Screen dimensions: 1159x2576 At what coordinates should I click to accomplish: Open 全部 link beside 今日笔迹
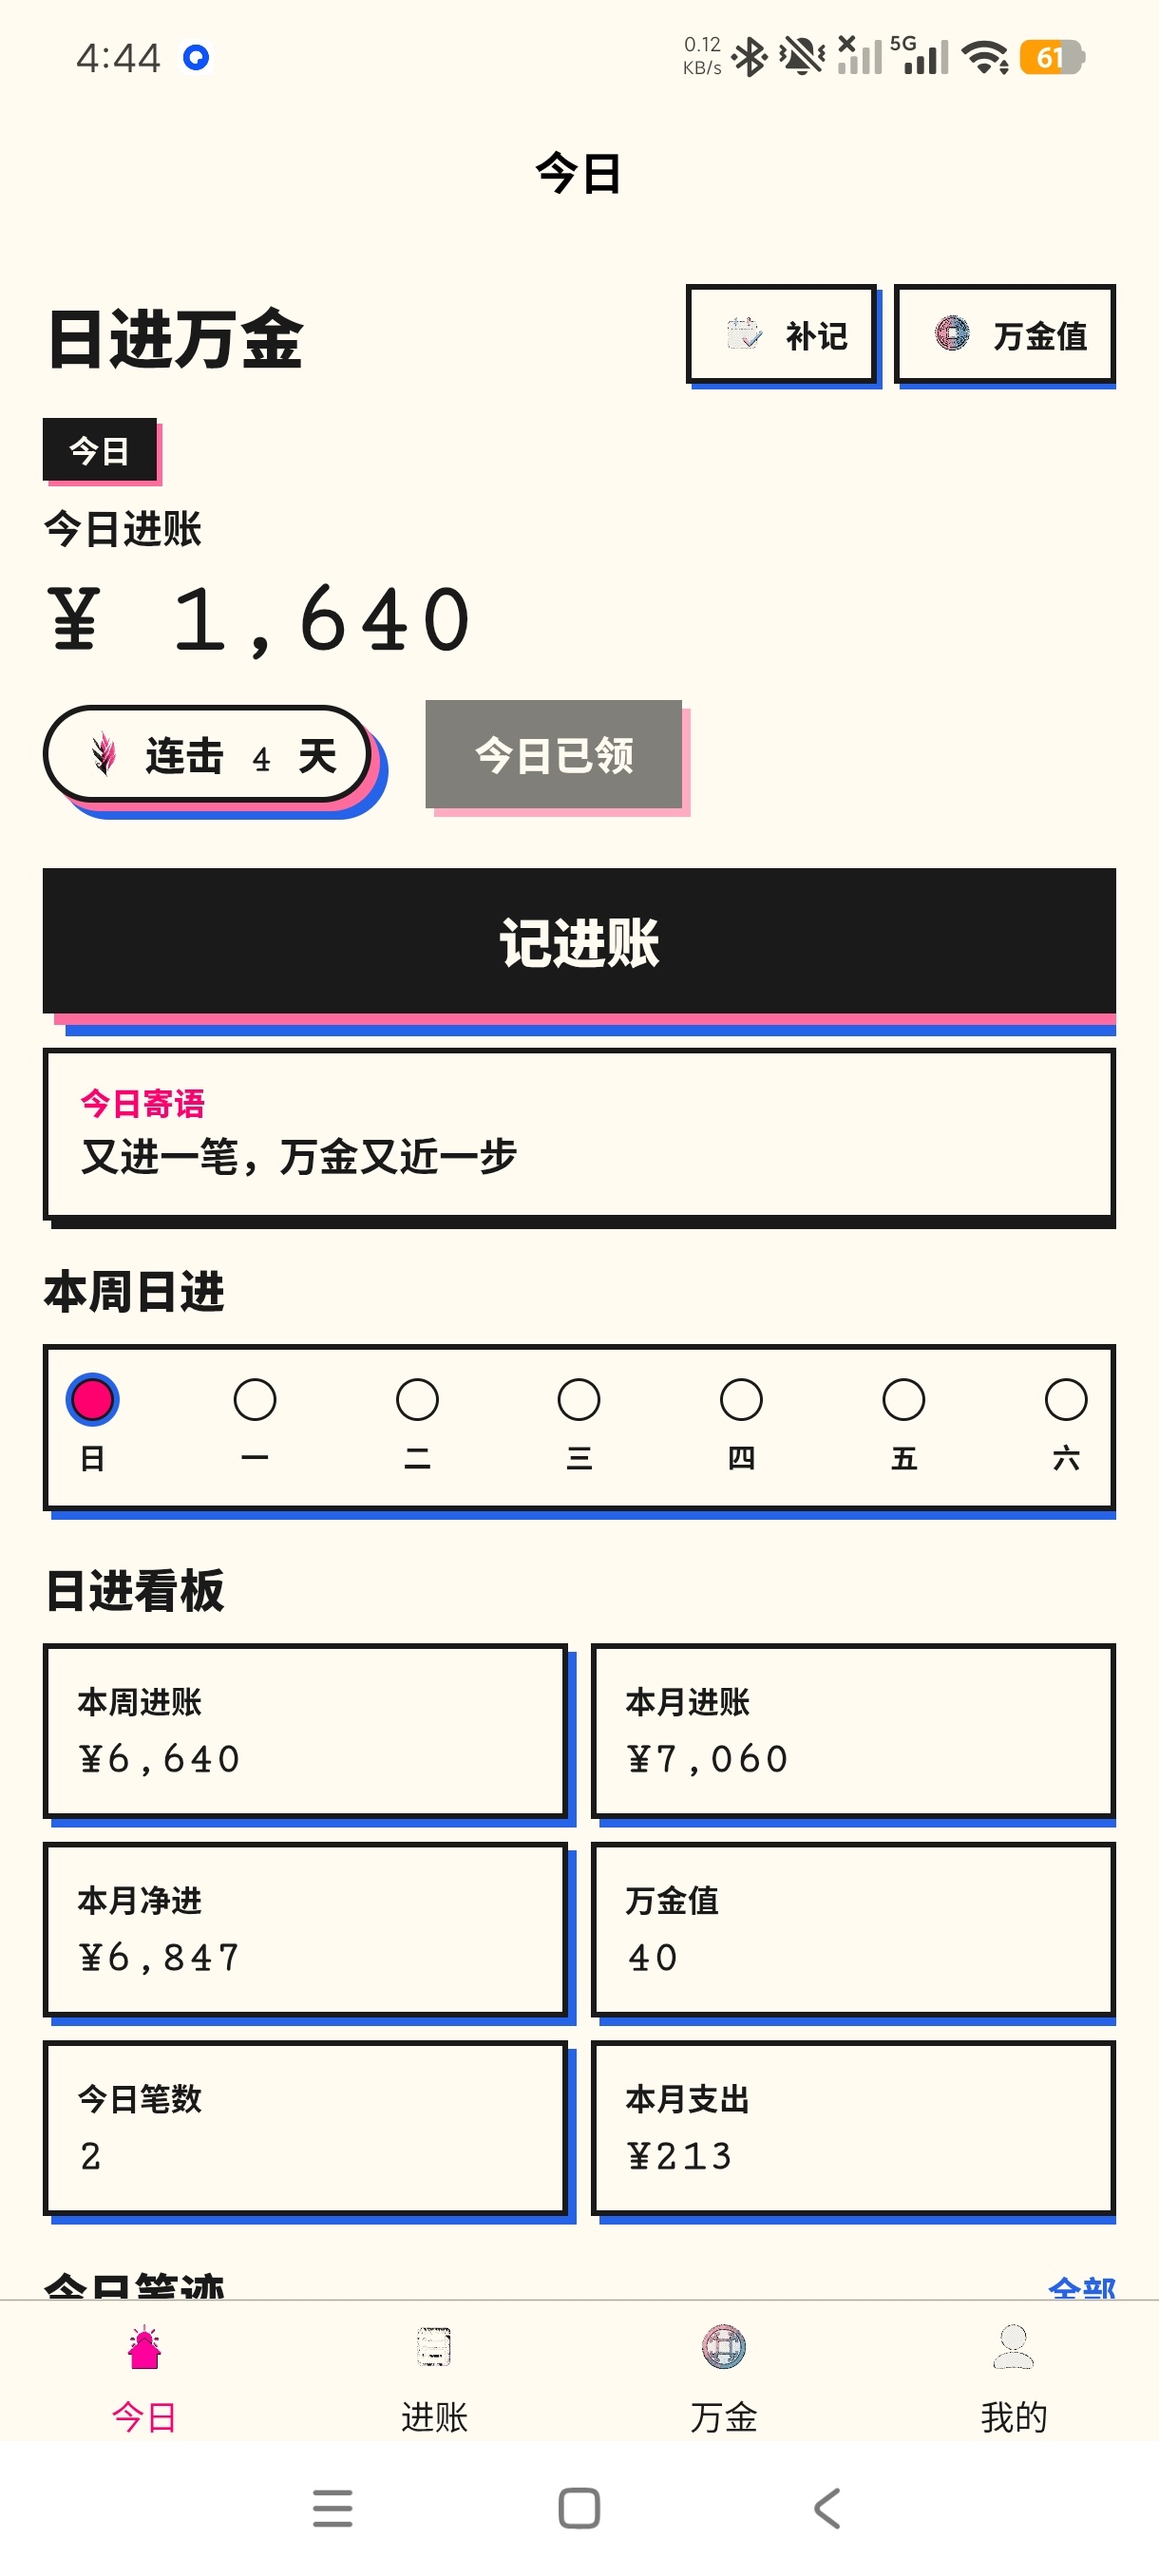[x=1082, y=2286]
